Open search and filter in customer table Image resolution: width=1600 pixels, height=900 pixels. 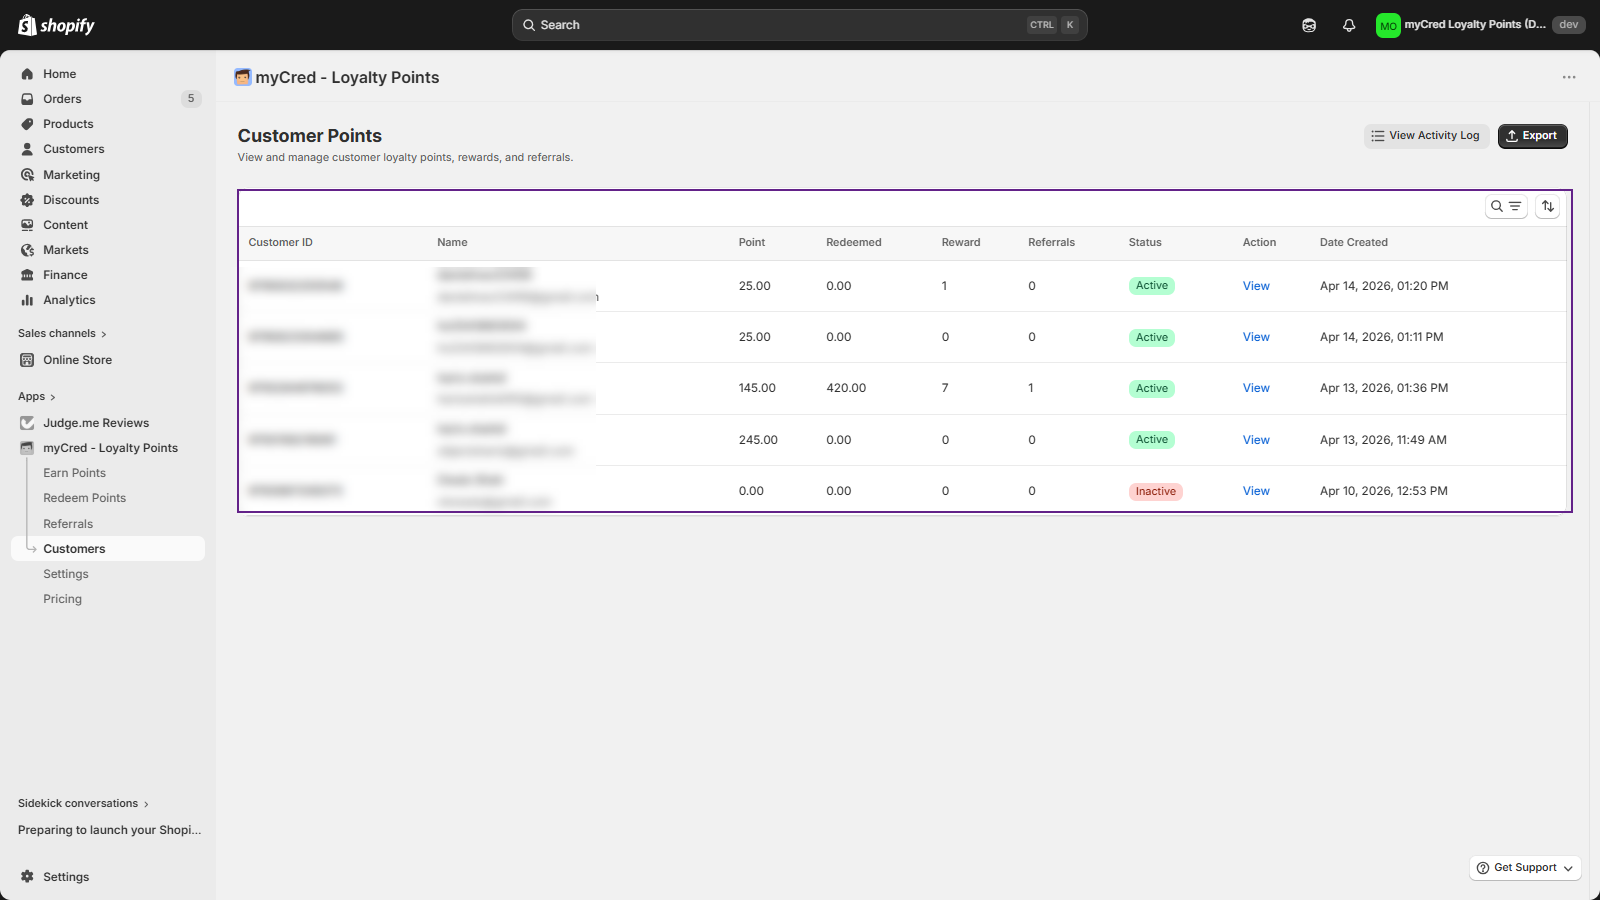tap(1506, 206)
